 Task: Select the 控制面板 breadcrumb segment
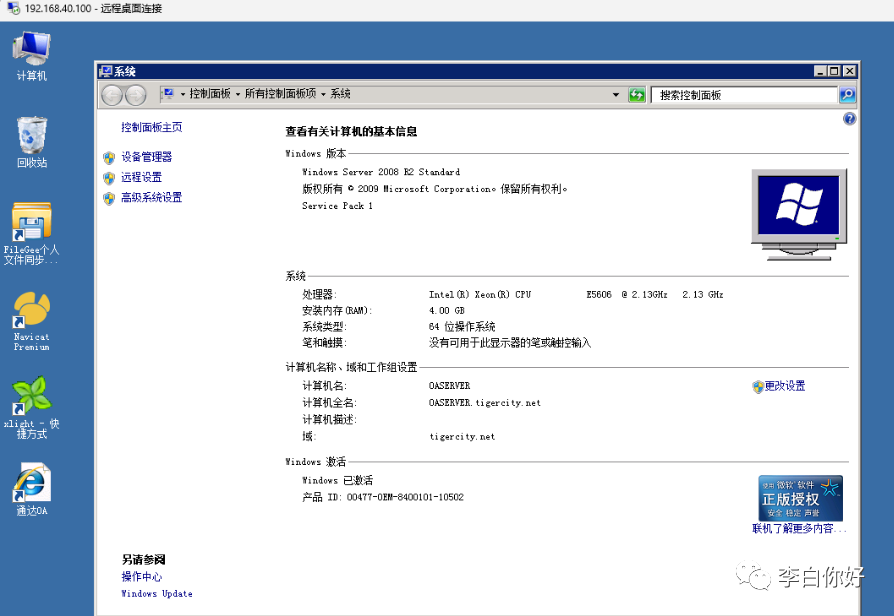tap(210, 94)
